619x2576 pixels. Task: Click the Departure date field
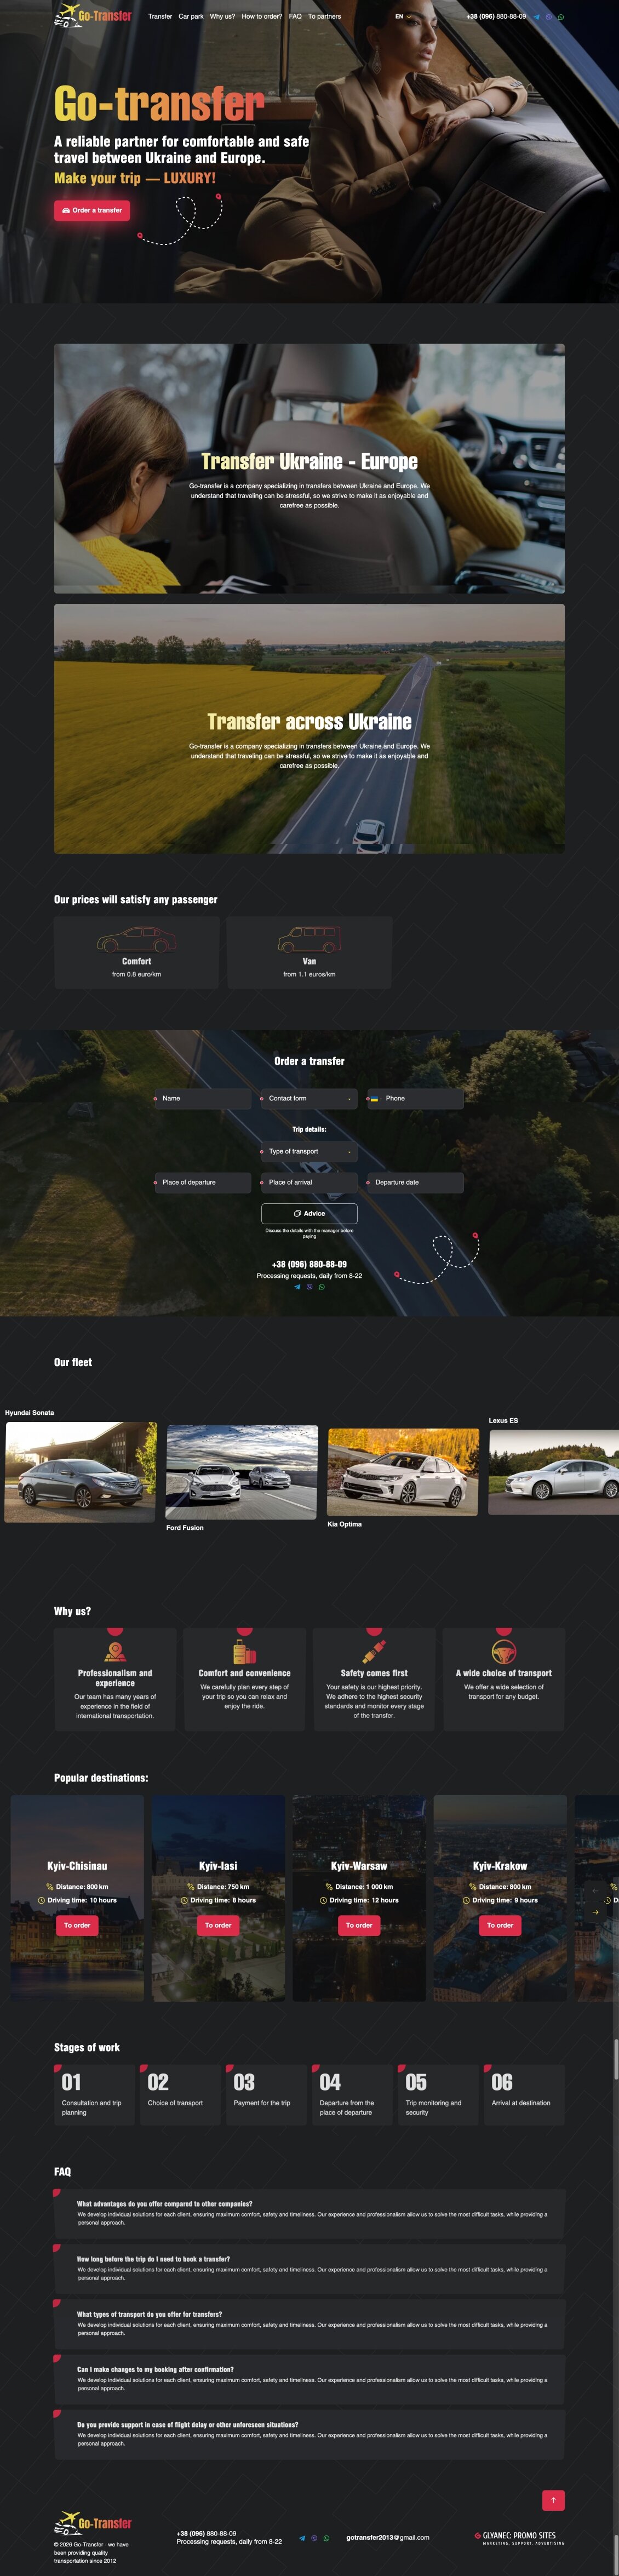(415, 1182)
